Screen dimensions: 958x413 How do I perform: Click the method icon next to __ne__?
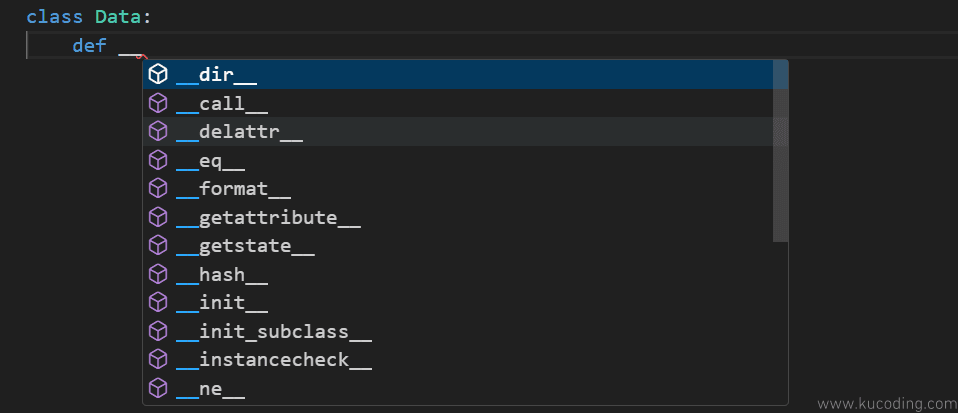click(158, 389)
